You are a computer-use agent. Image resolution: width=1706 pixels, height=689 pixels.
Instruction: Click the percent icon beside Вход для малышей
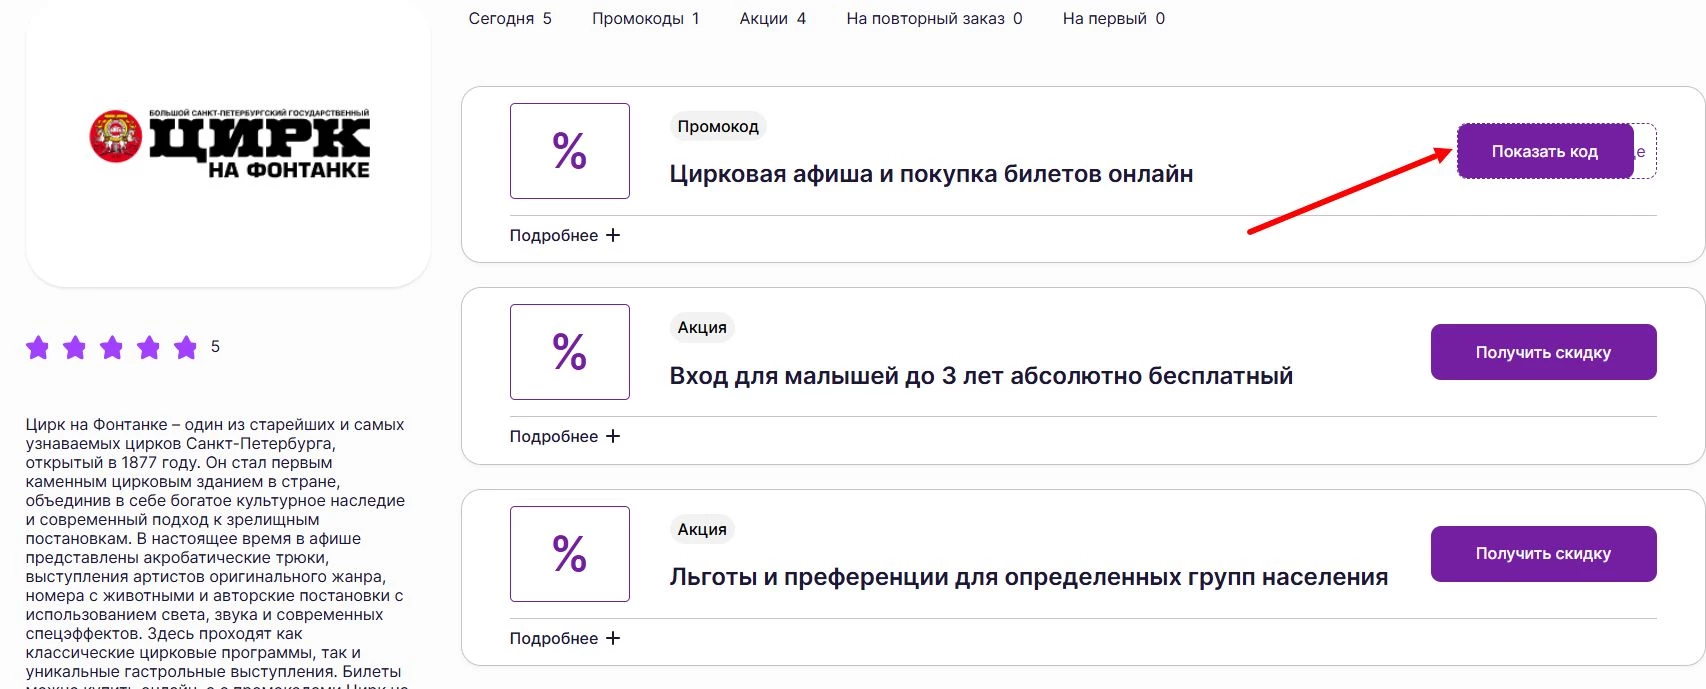(569, 352)
